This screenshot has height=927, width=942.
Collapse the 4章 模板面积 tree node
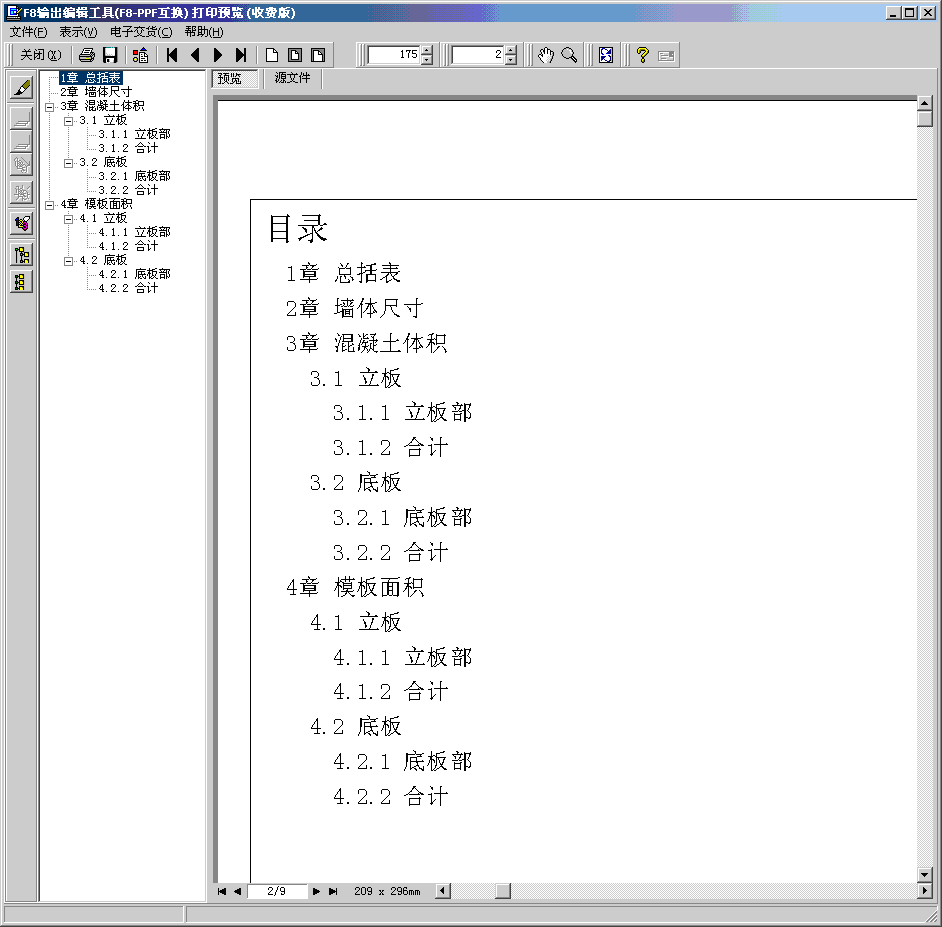[50, 205]
